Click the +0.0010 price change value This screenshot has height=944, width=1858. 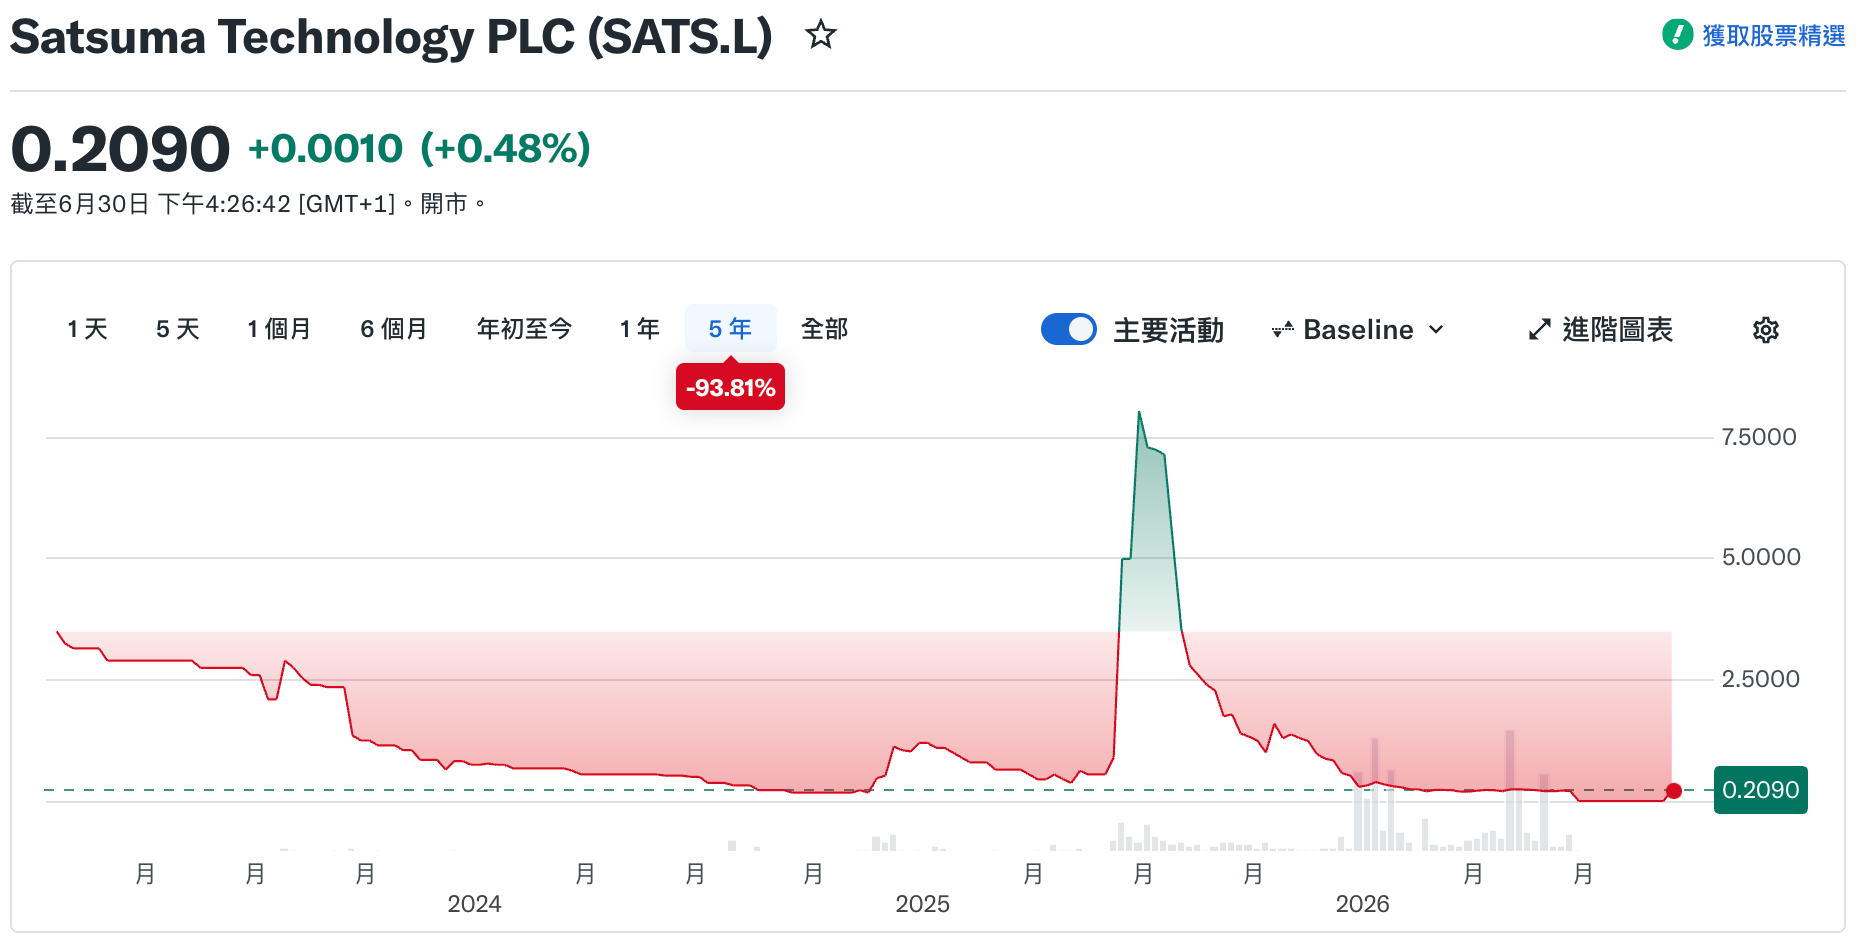point(325,149)
